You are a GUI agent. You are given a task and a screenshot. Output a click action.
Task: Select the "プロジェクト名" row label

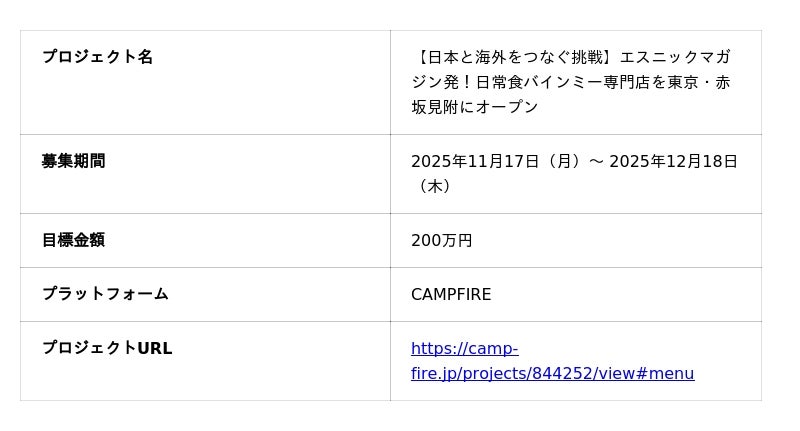(x=97, y=57)
